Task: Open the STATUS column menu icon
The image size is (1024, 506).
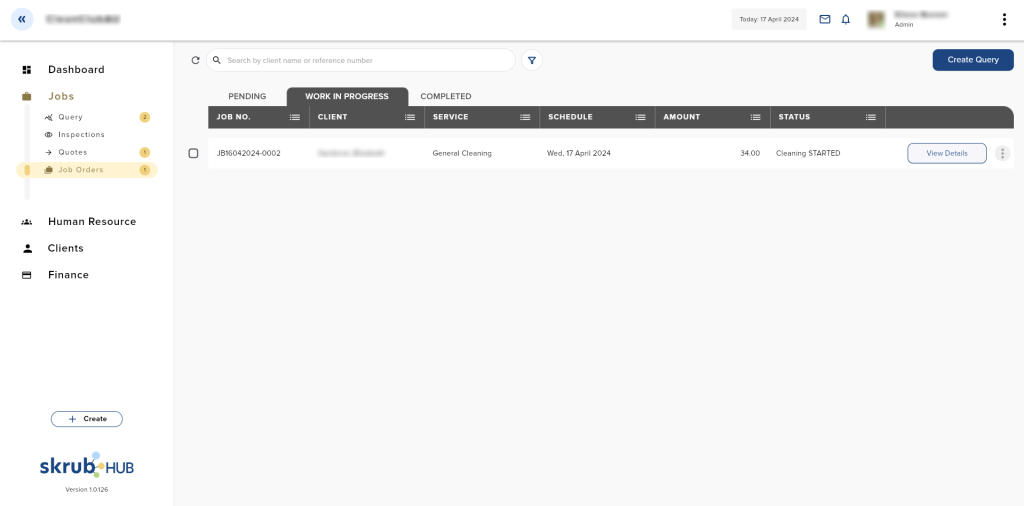Action: (871, 117)
